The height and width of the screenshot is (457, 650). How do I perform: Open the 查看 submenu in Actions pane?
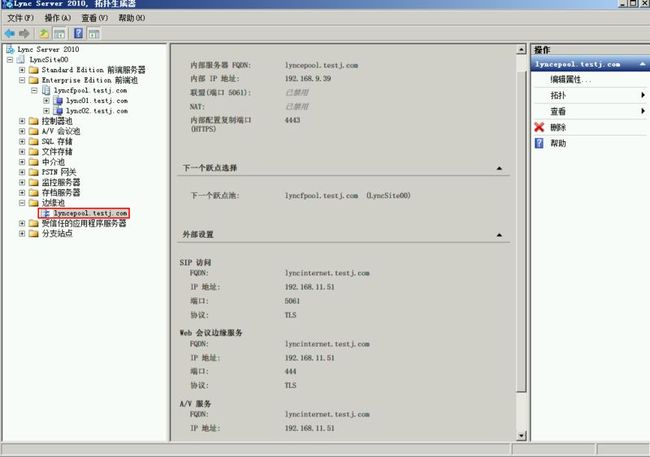590,111
